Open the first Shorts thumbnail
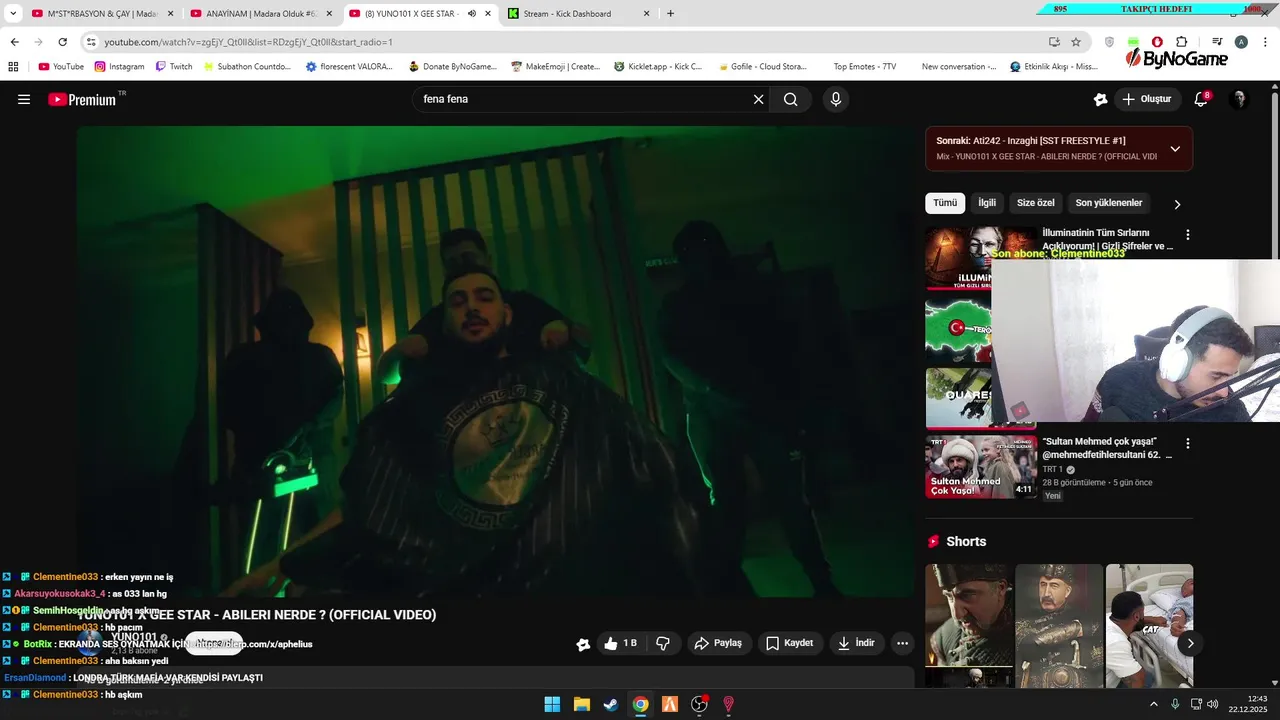Image resolution: width=1280 pixels, height=720 pixels. click(x=969, y=625)
